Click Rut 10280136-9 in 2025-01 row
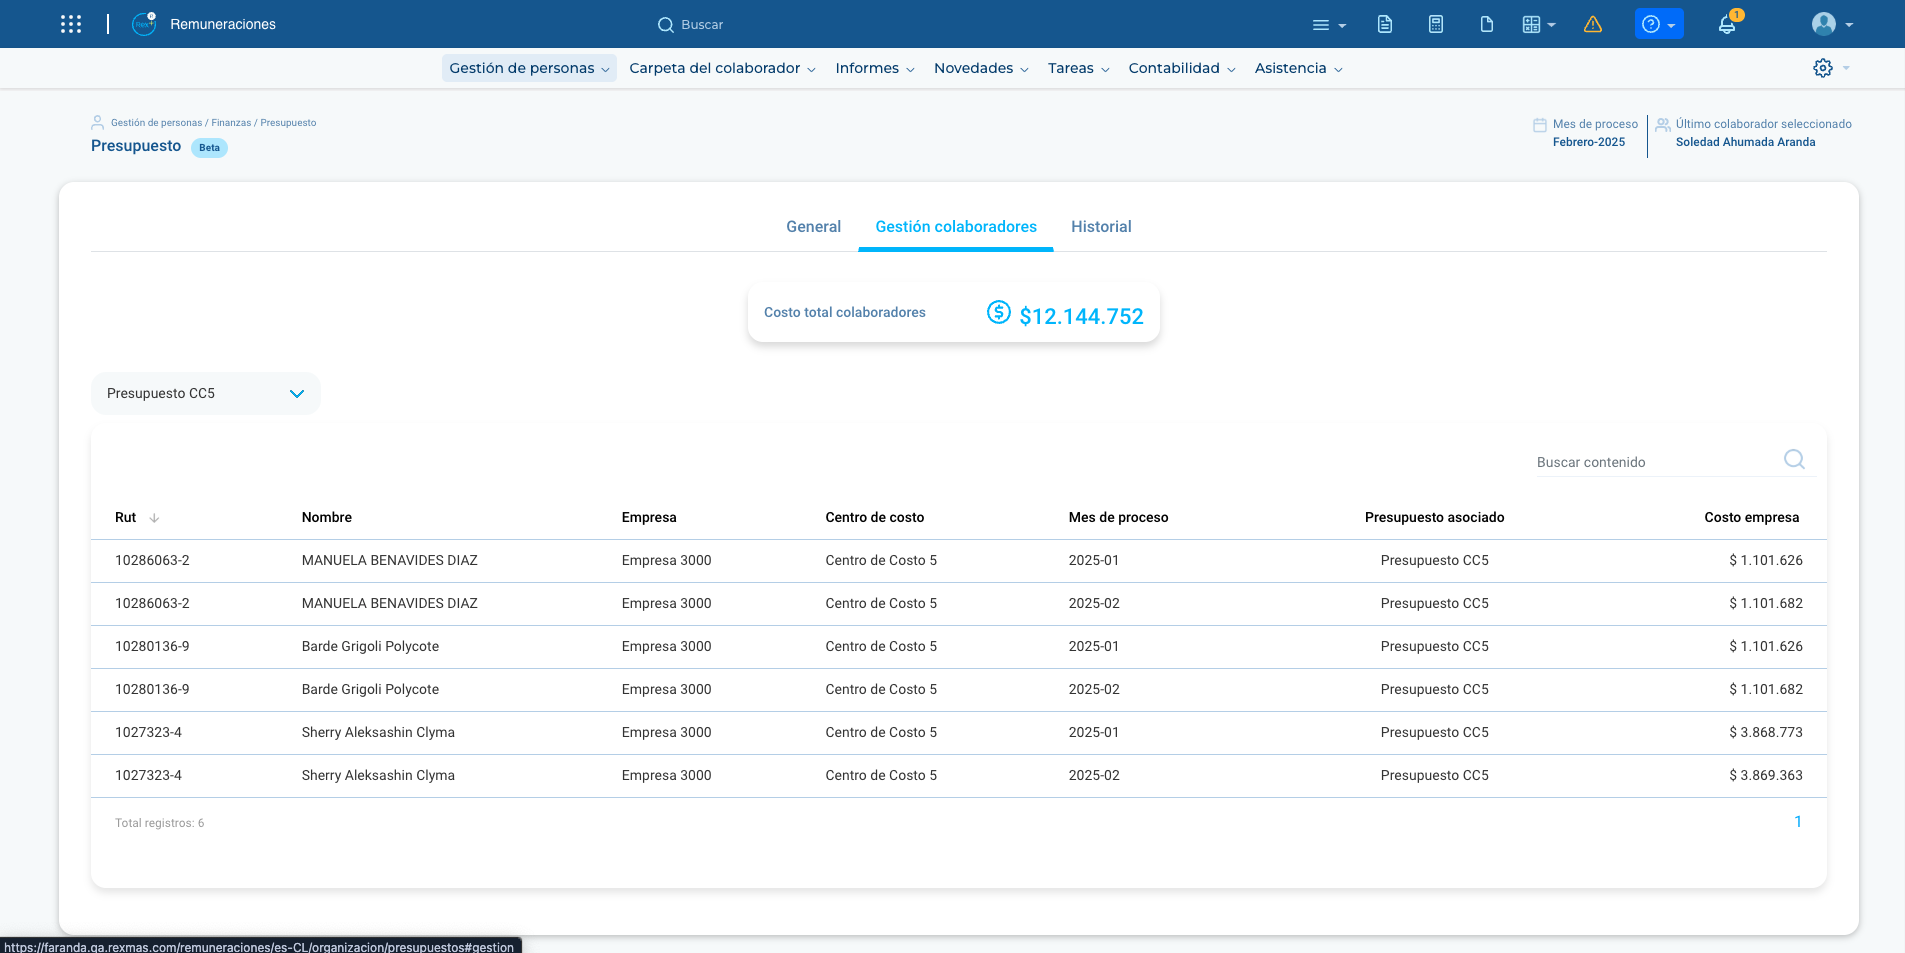Screen dimensions: 1905x953 coord(152,647)
